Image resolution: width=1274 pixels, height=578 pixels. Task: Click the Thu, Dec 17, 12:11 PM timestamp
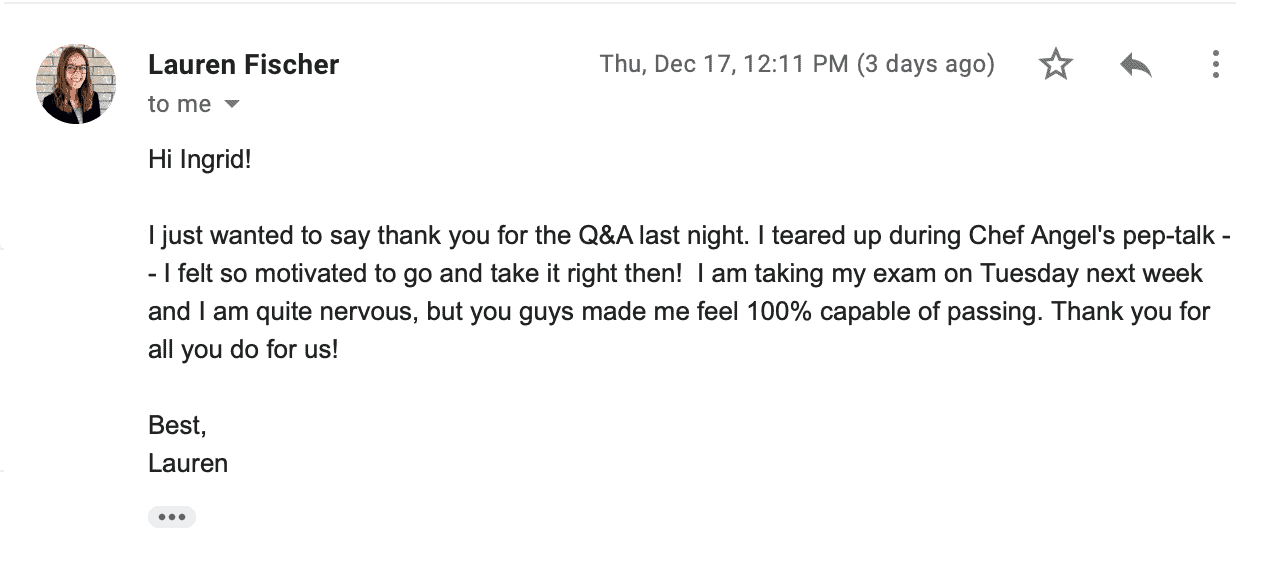(x=724, y=65)
